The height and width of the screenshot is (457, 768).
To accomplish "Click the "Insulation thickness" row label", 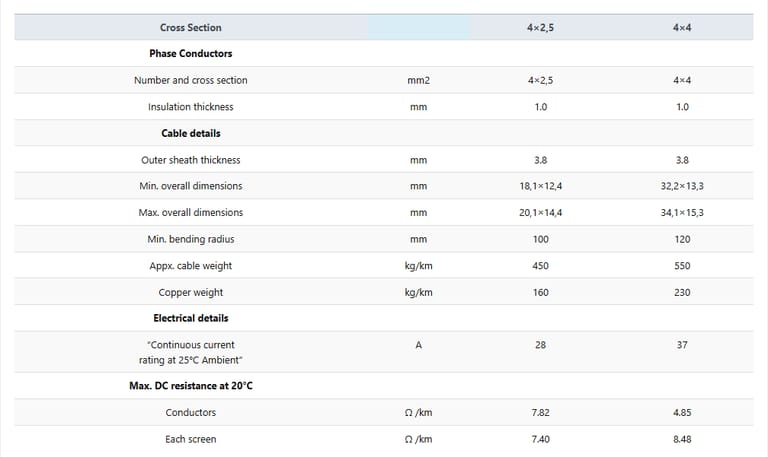I will point(190,107).
